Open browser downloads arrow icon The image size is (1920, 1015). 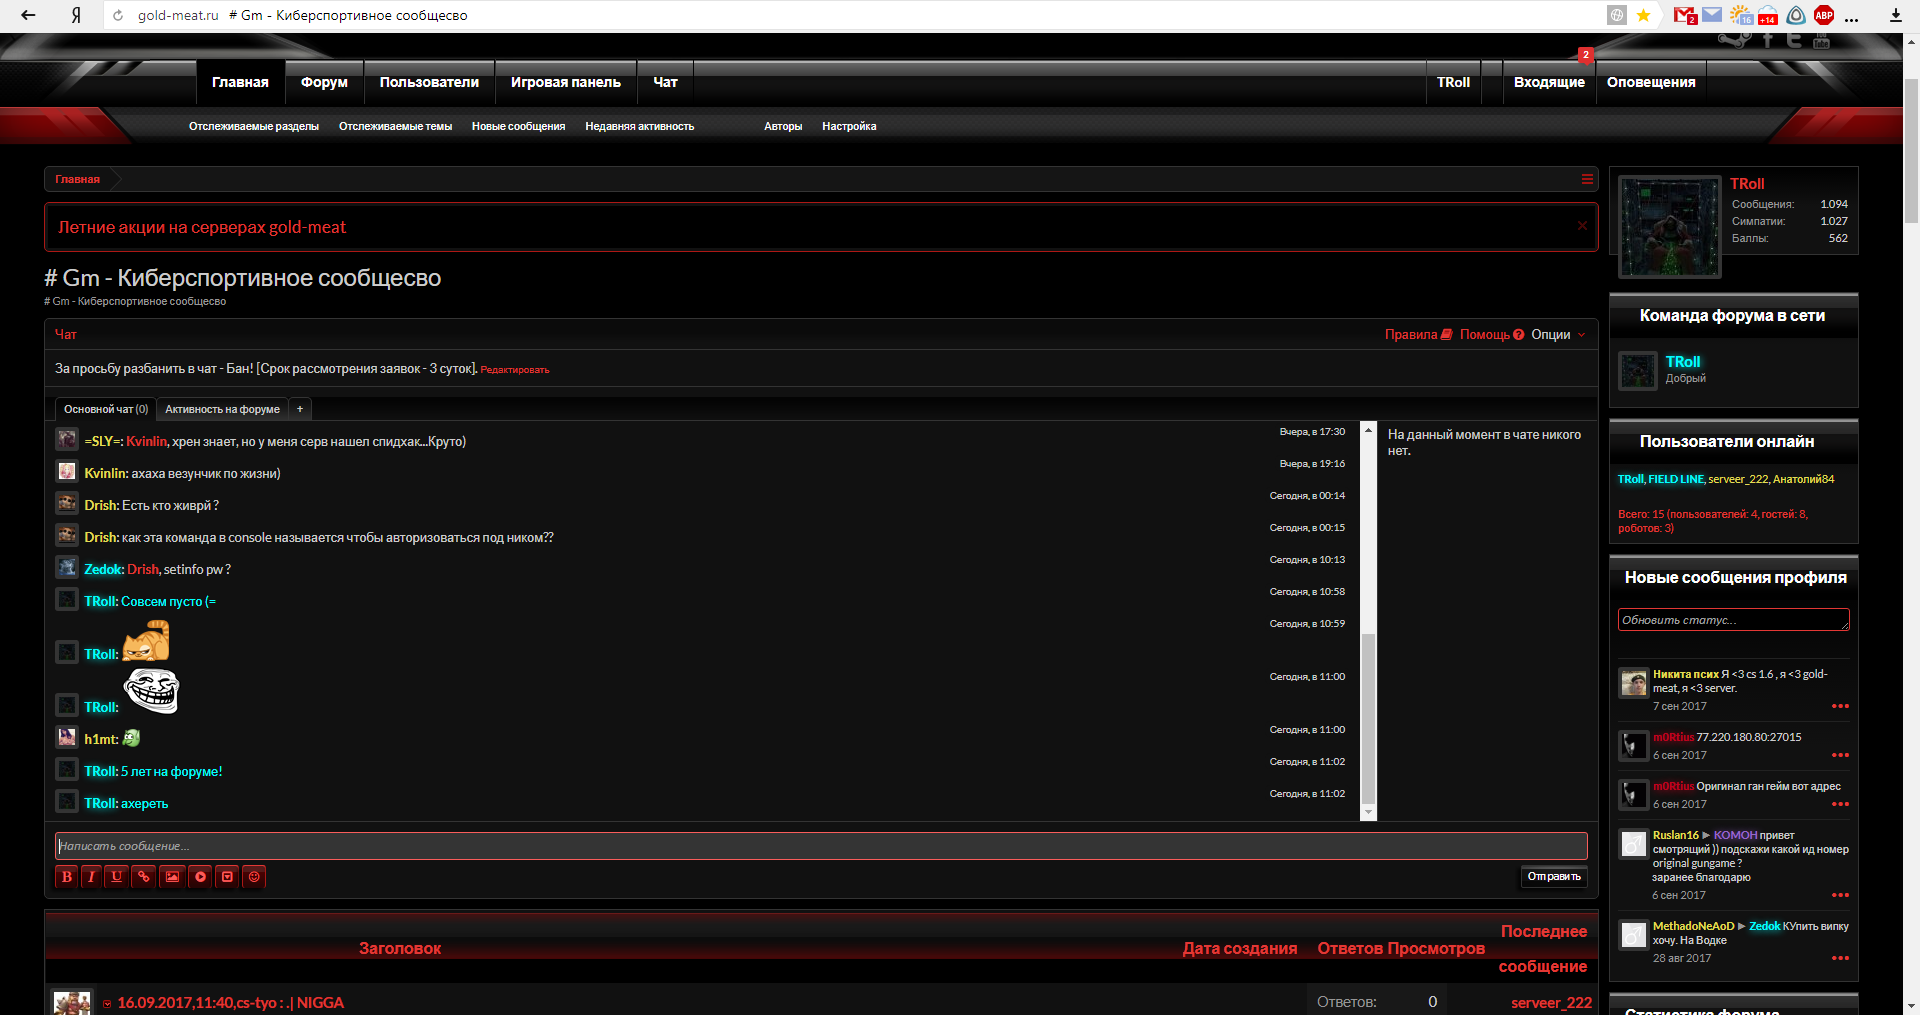point(1895,15)
